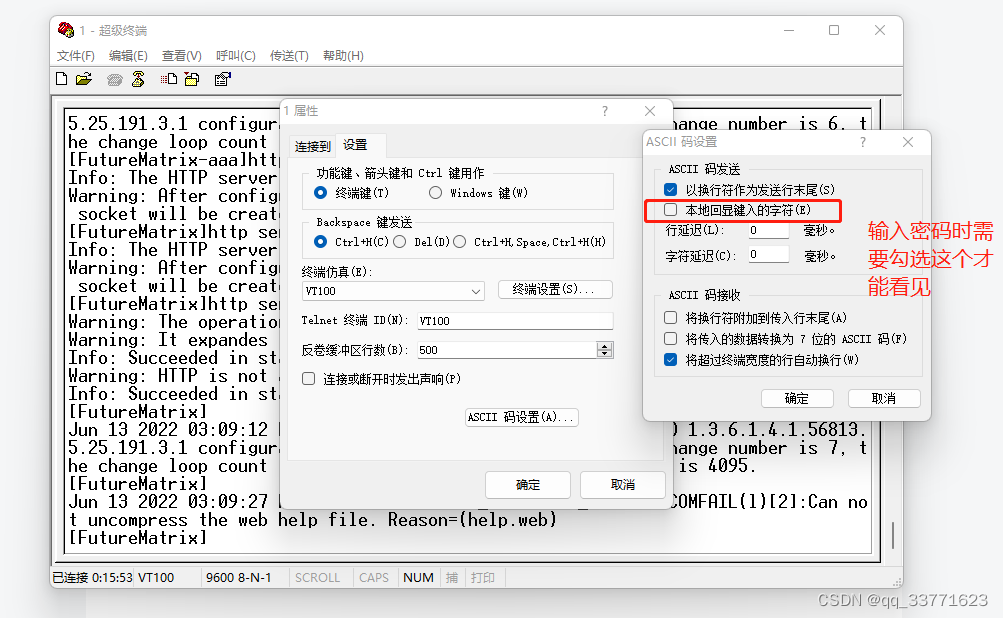Image resolution: width=1003 pixels, height=618 pixels.
Task: Open the Properties toolbar icon
Action: 222,79
